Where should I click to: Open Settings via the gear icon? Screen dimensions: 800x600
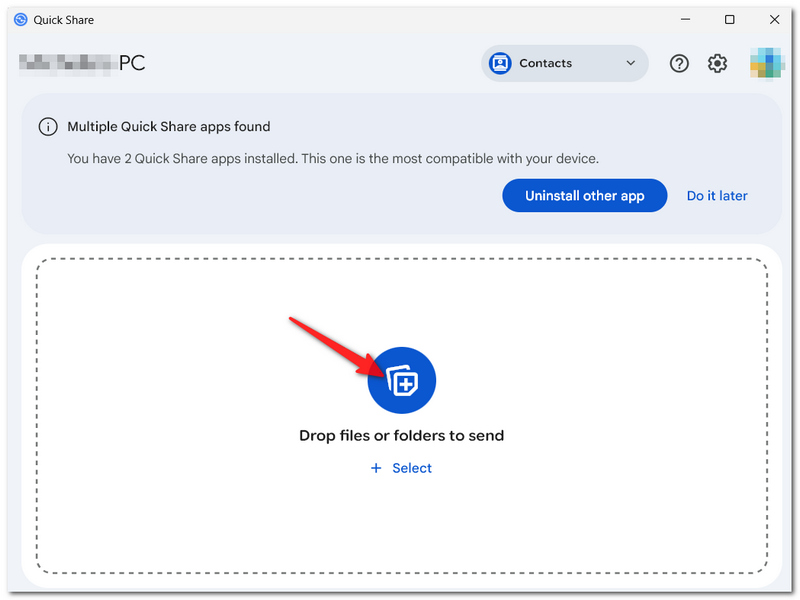(x=717, y=63)
